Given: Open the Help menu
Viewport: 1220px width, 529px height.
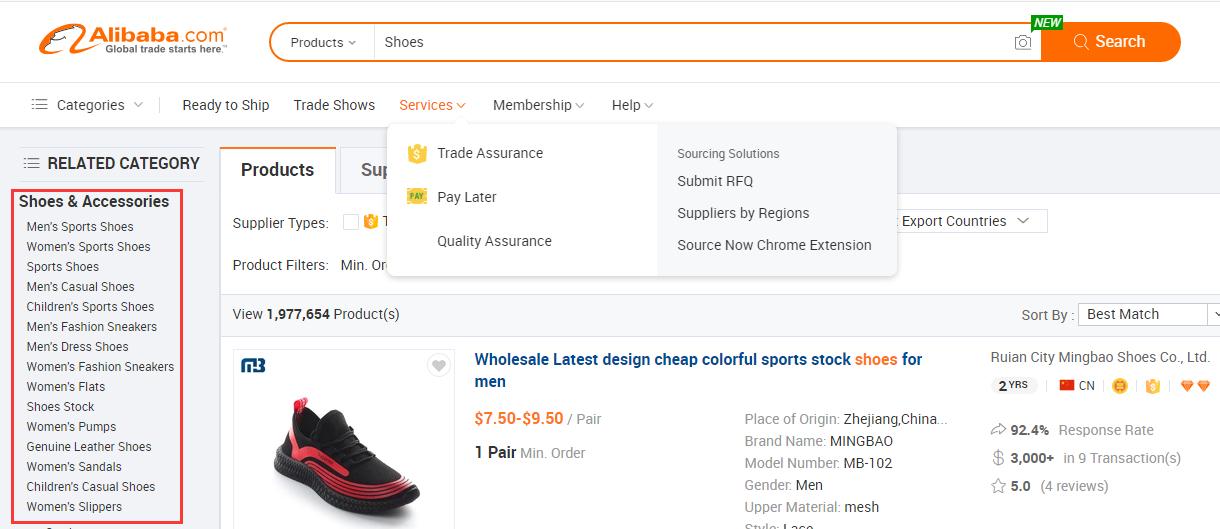Looking at the screenshot, I should tap(632, 105).
